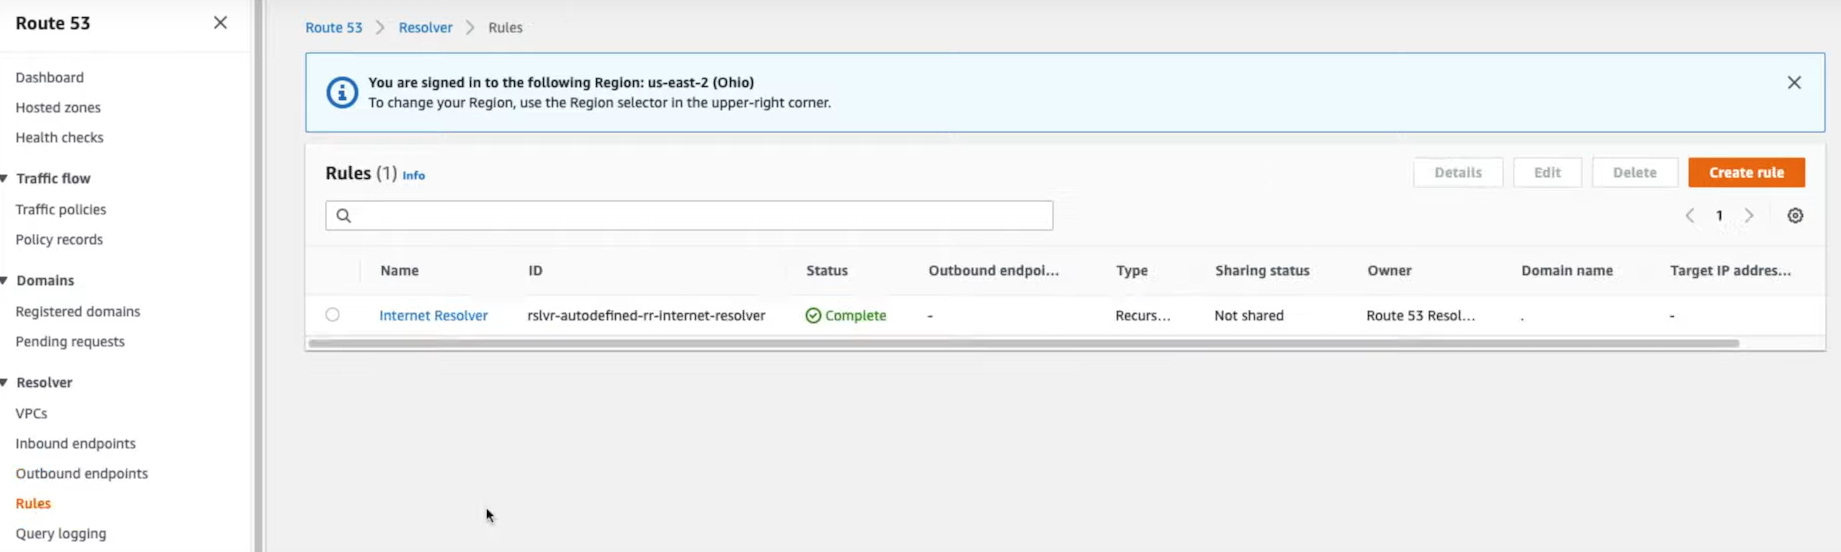Open table preferences gear icon
The height and width of the screenshot is (552, 1841).
coord(1795,216)
